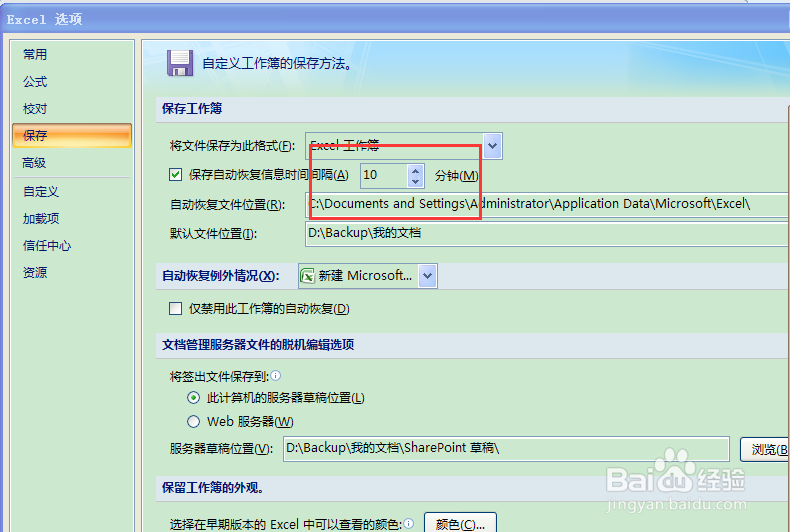Expand the file format dropdown arrow
790x532 pixels.
pyautogui.click(x=492, y=146)
